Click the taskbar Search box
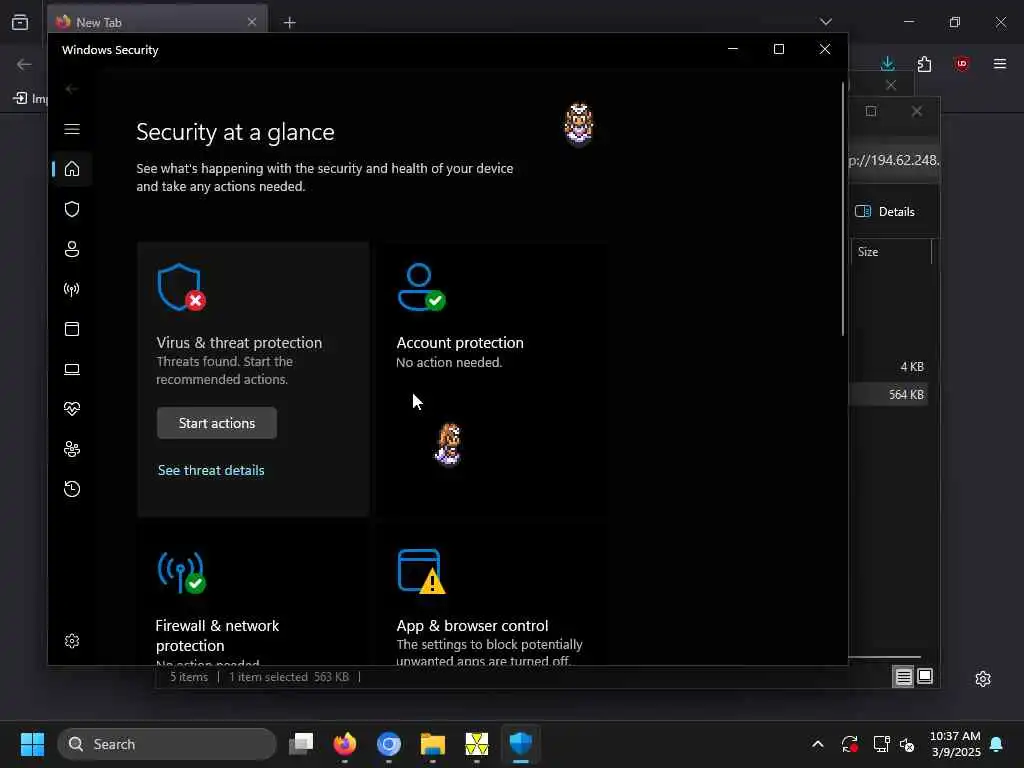Image resolution: width=1024 pixels, height=768 pixels. (x=167, y=744)
